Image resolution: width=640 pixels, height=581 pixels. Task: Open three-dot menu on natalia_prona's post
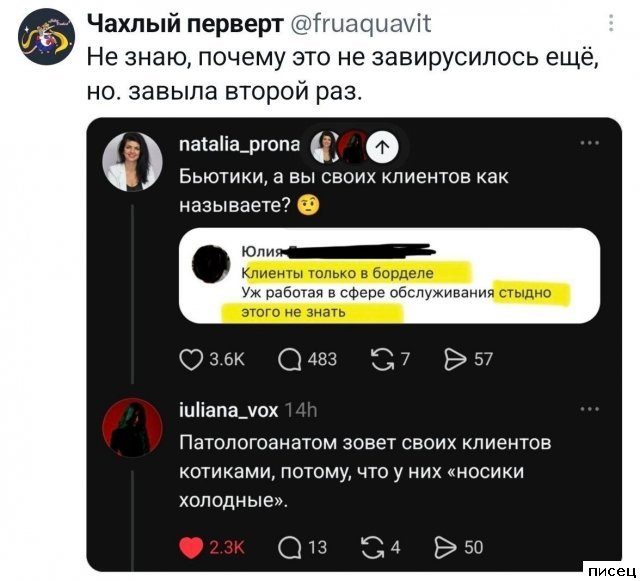point(590,143)
